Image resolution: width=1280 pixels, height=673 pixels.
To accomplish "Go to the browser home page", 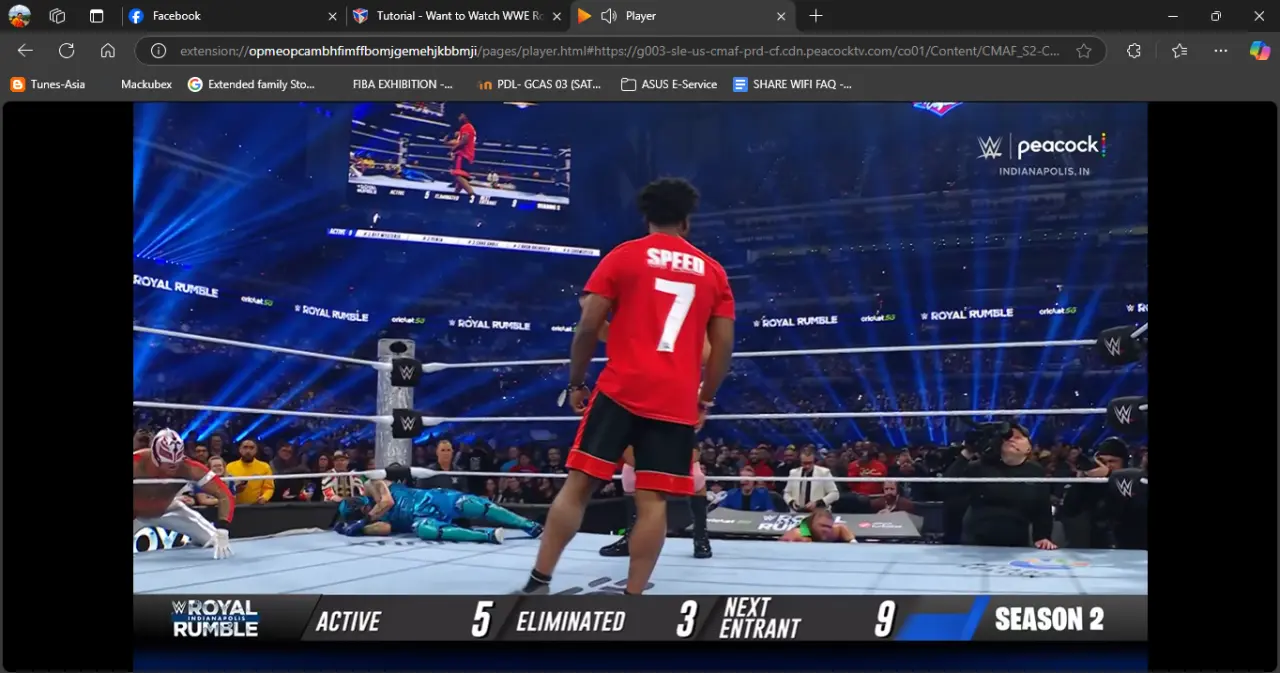I will click(x=108, y=50).
